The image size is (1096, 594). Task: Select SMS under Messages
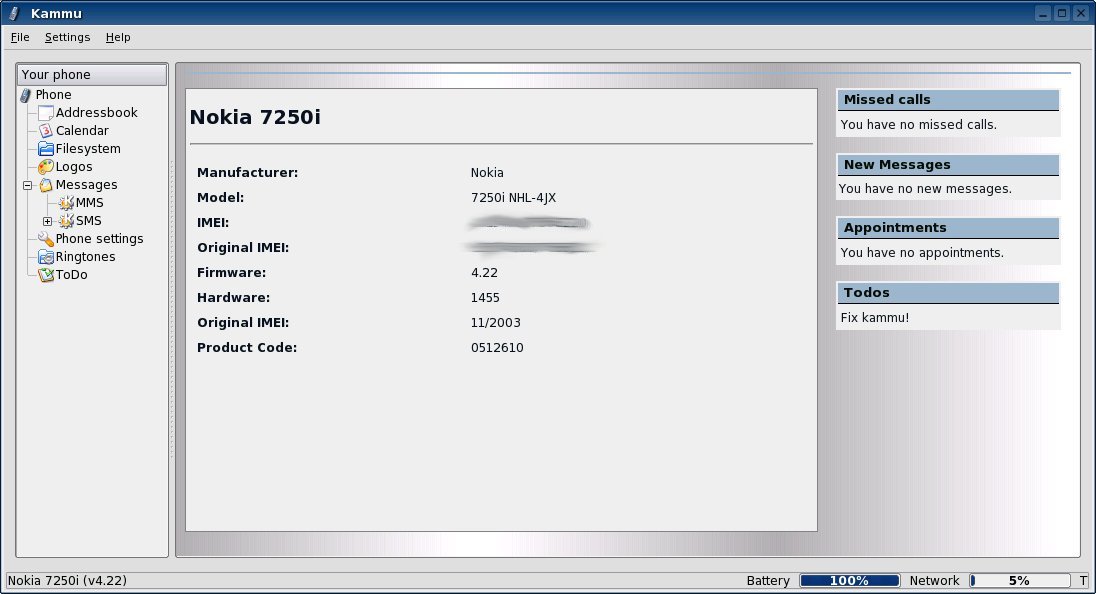coord(89,222)
